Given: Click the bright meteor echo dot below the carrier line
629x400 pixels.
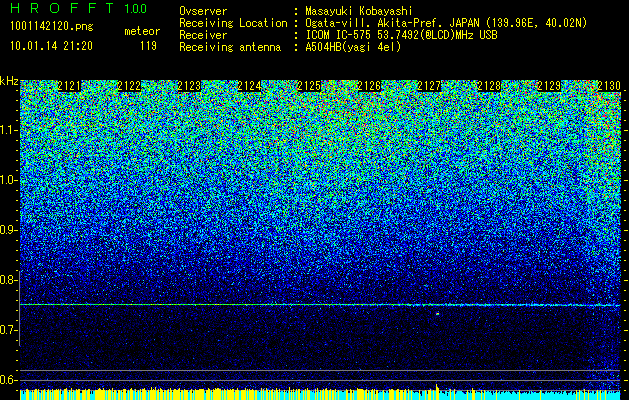Looking at the screenshot, I should [438, 314].
